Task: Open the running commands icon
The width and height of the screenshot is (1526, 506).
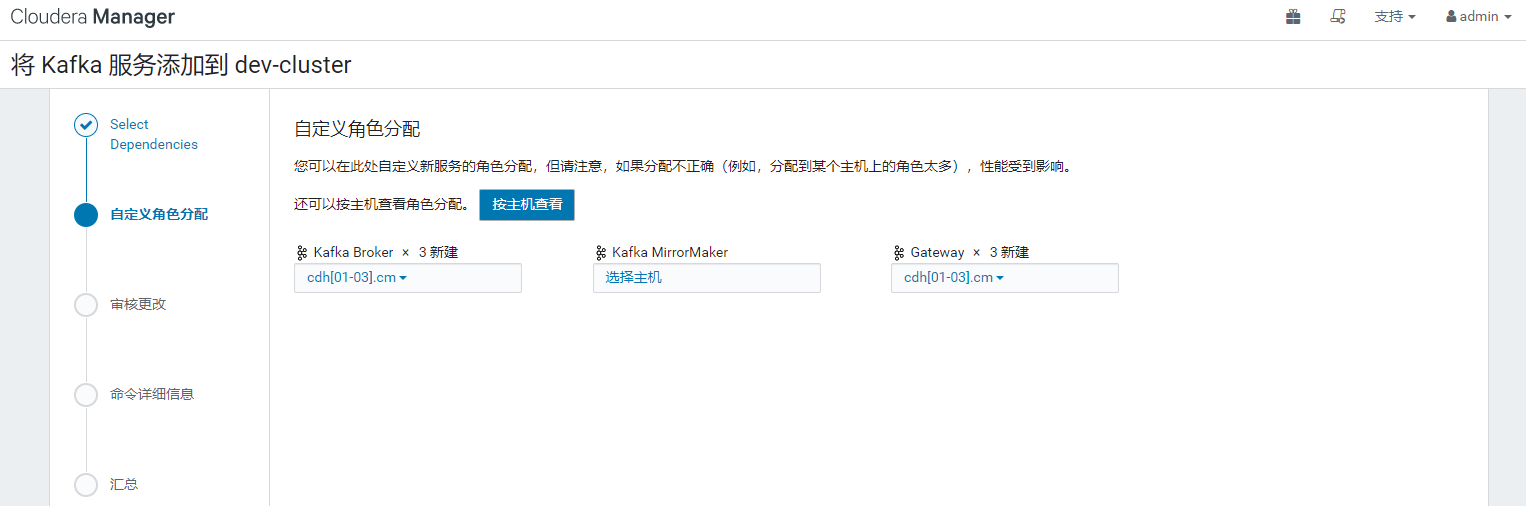Action: point(1338,16)
